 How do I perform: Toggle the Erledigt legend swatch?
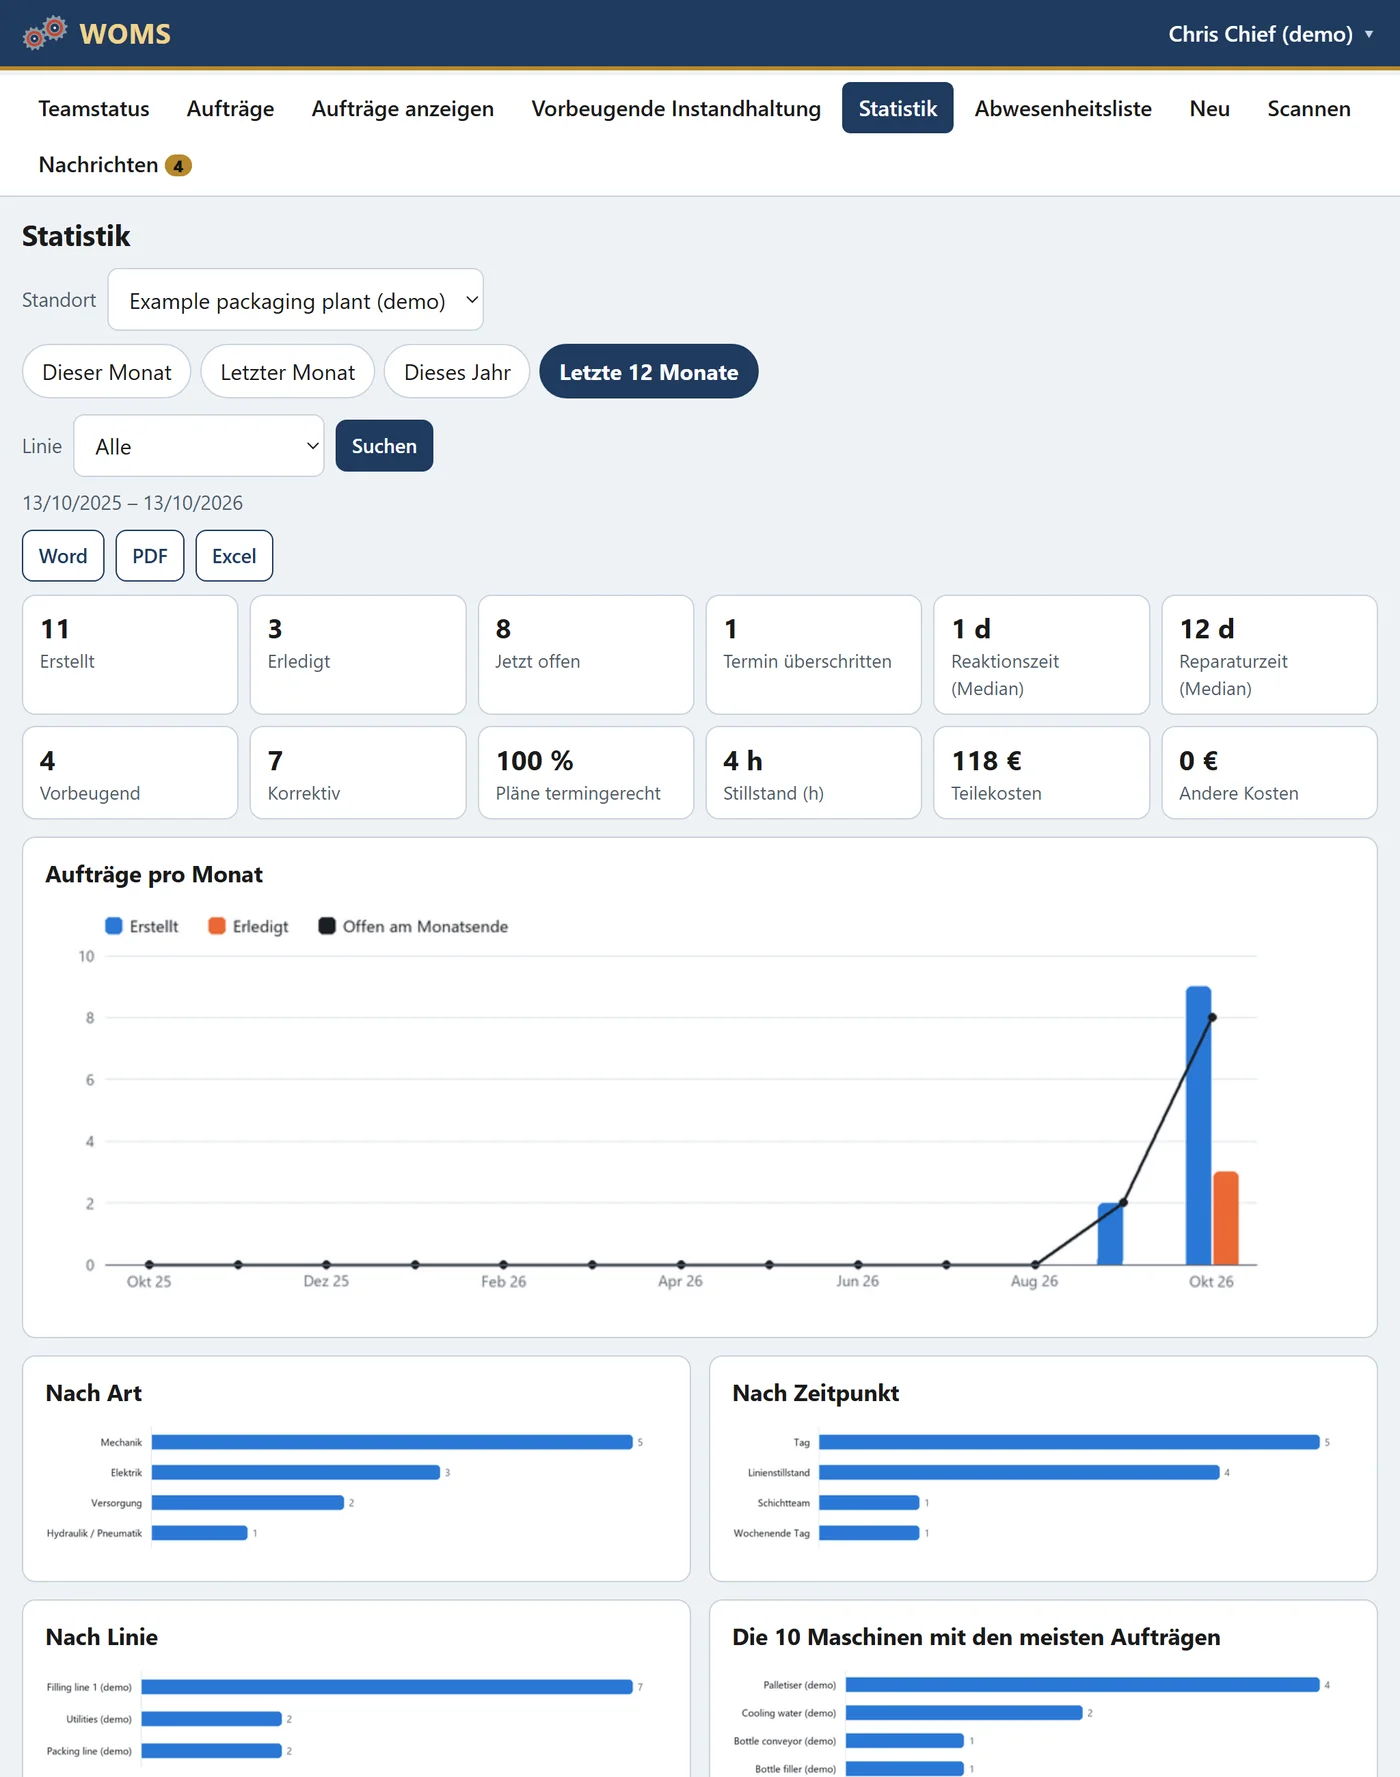coord(217,926)
